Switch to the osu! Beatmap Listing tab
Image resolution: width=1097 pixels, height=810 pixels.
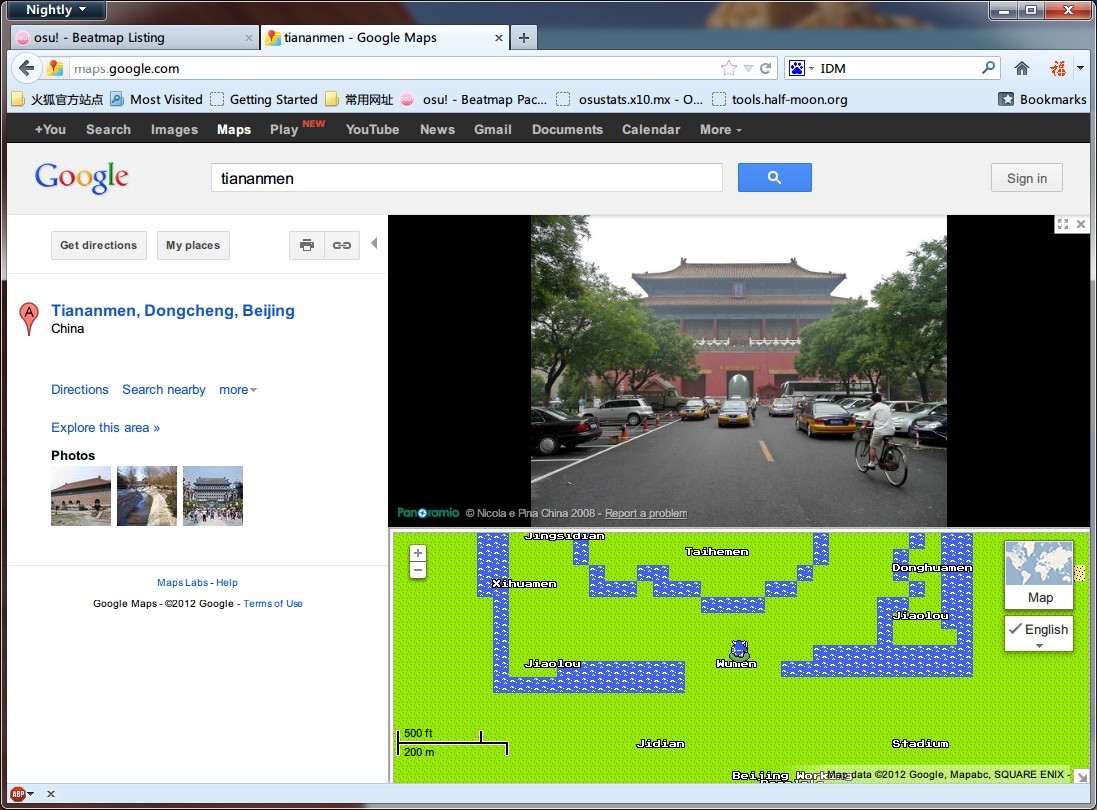(x=134, y=38)
